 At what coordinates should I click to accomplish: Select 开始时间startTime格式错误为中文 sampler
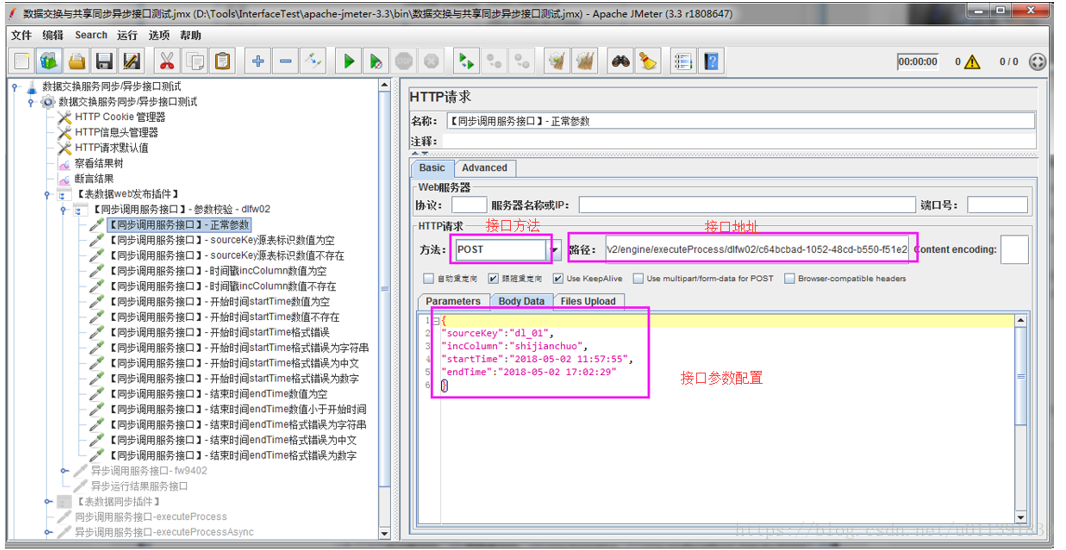coord(234,363)
